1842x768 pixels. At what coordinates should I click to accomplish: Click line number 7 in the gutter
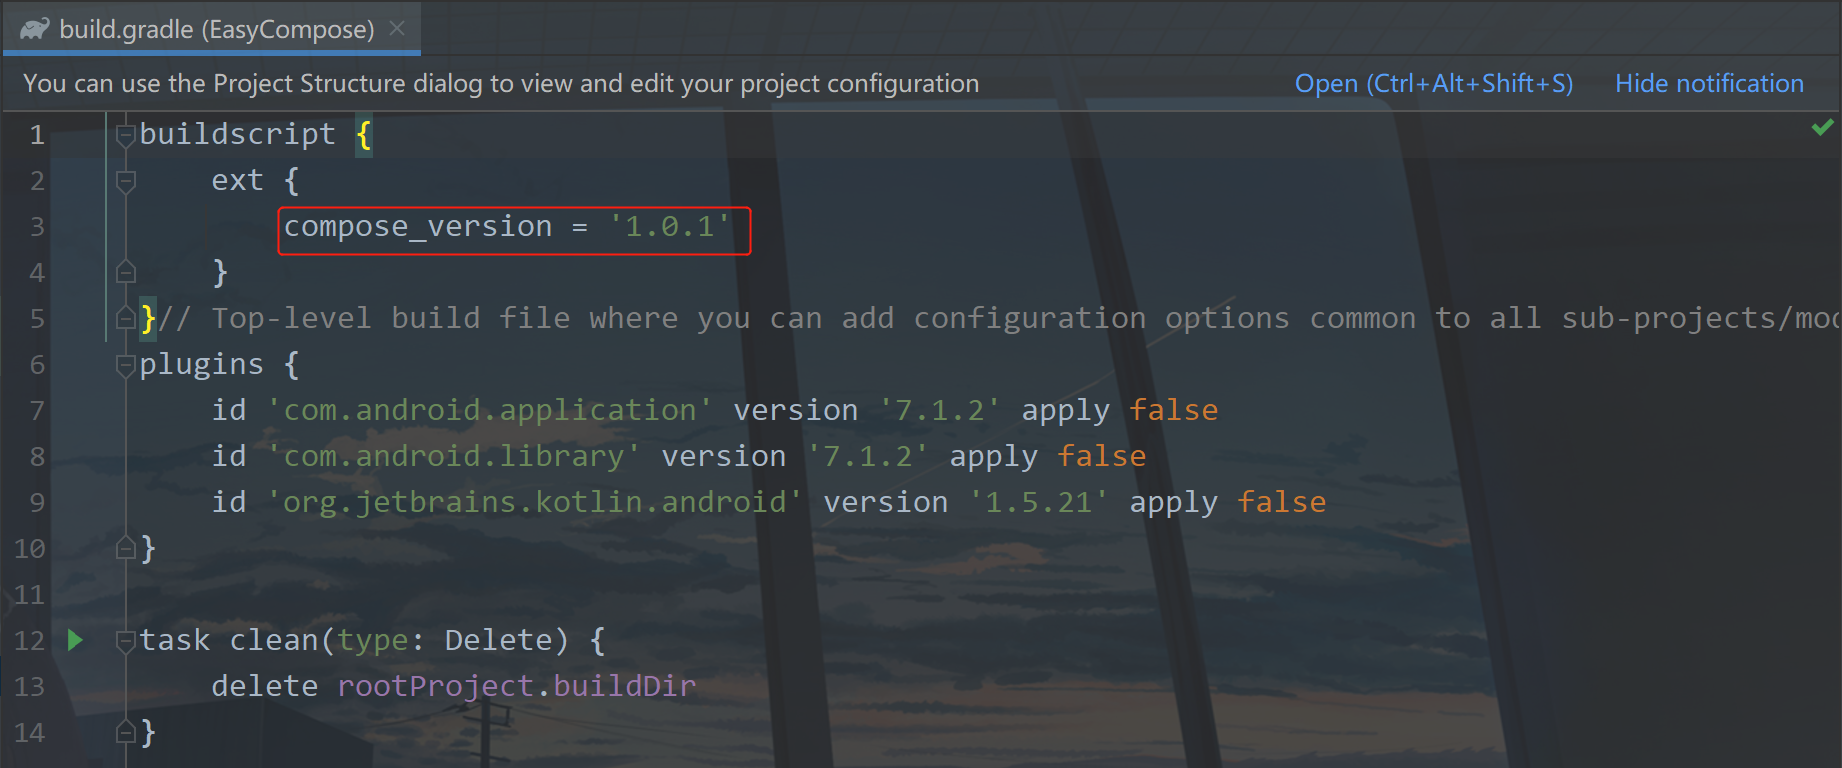point(37,411)
